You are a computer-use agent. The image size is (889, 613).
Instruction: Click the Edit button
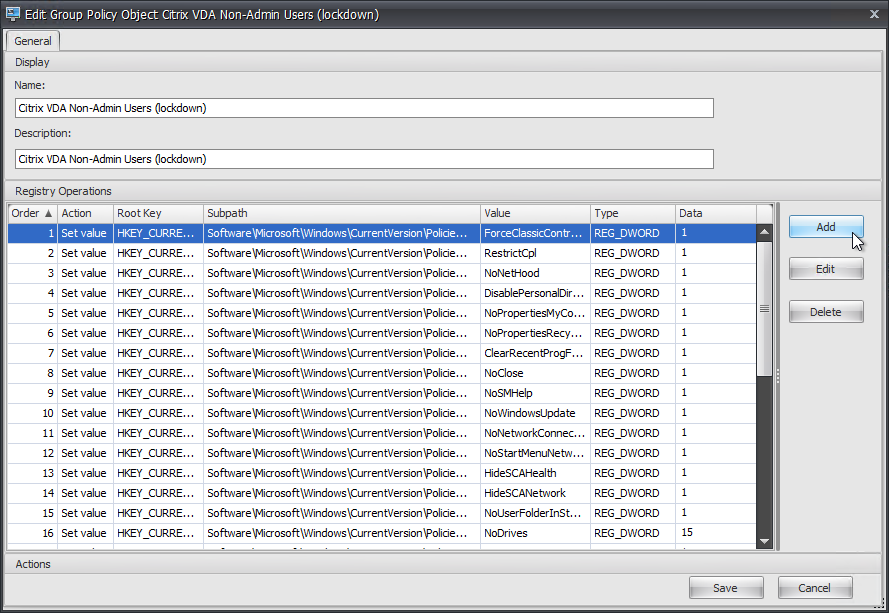[825, 269]
